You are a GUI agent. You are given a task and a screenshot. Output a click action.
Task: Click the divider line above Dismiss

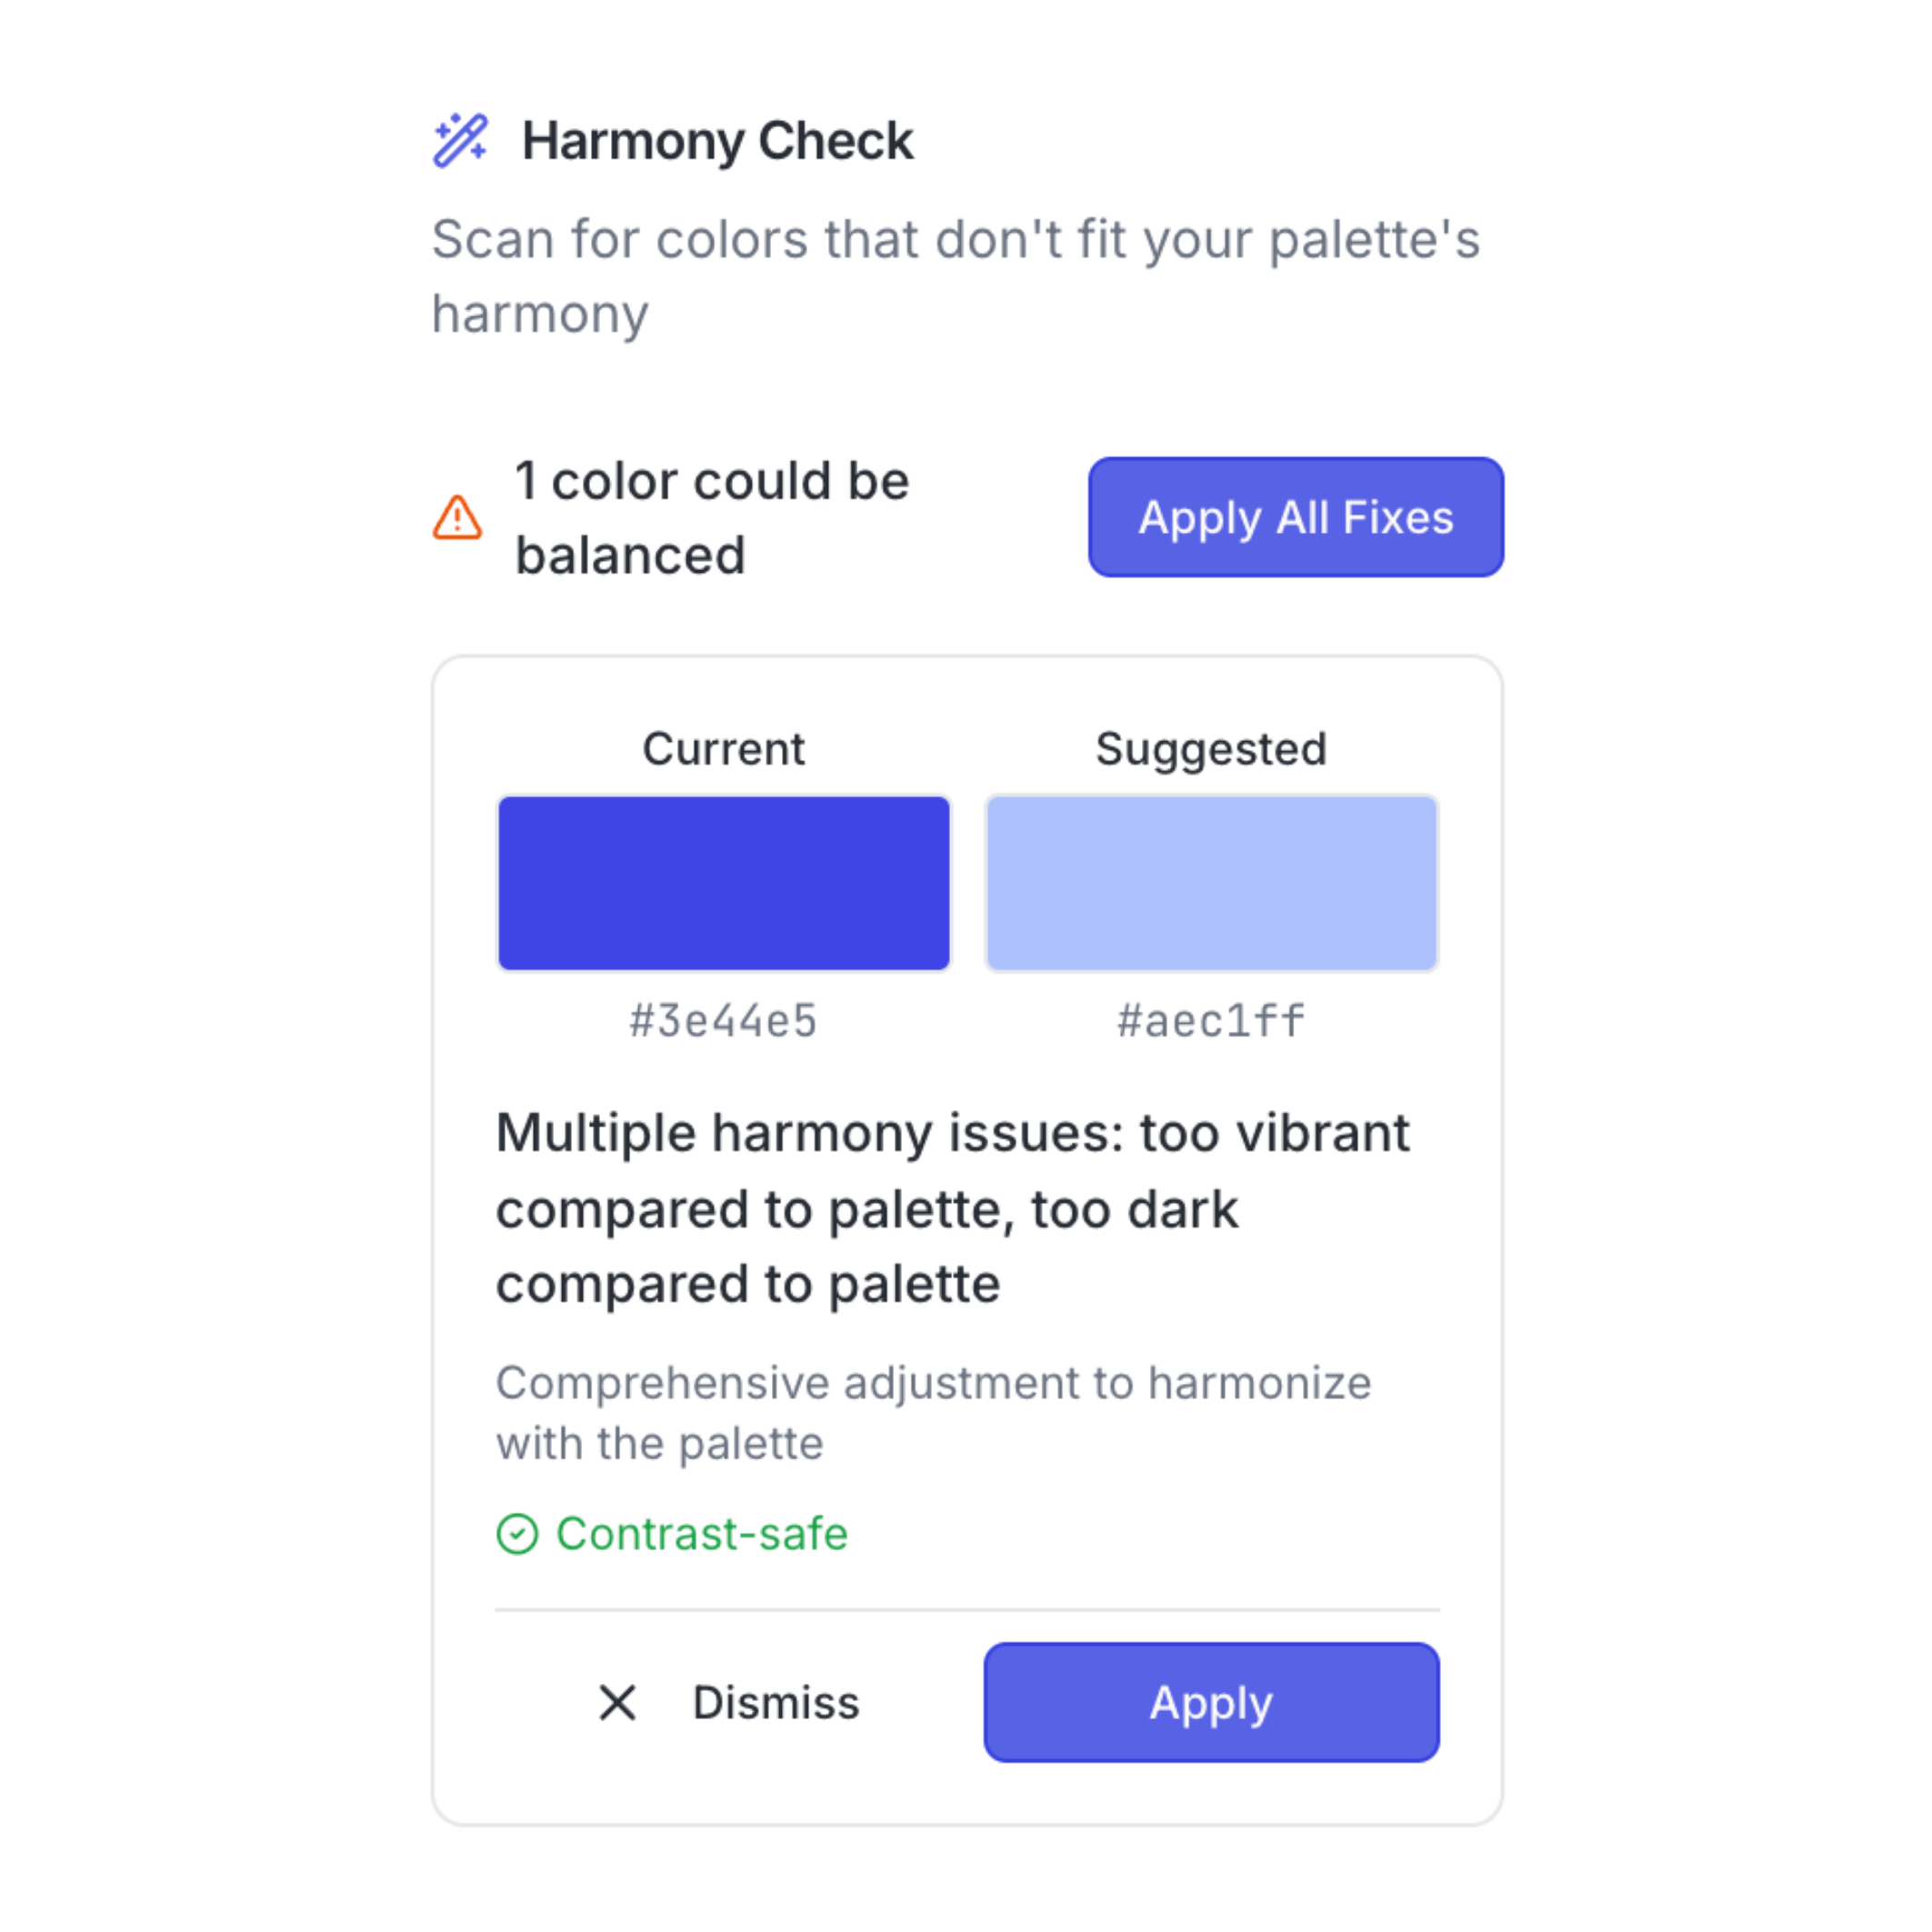966,1610
